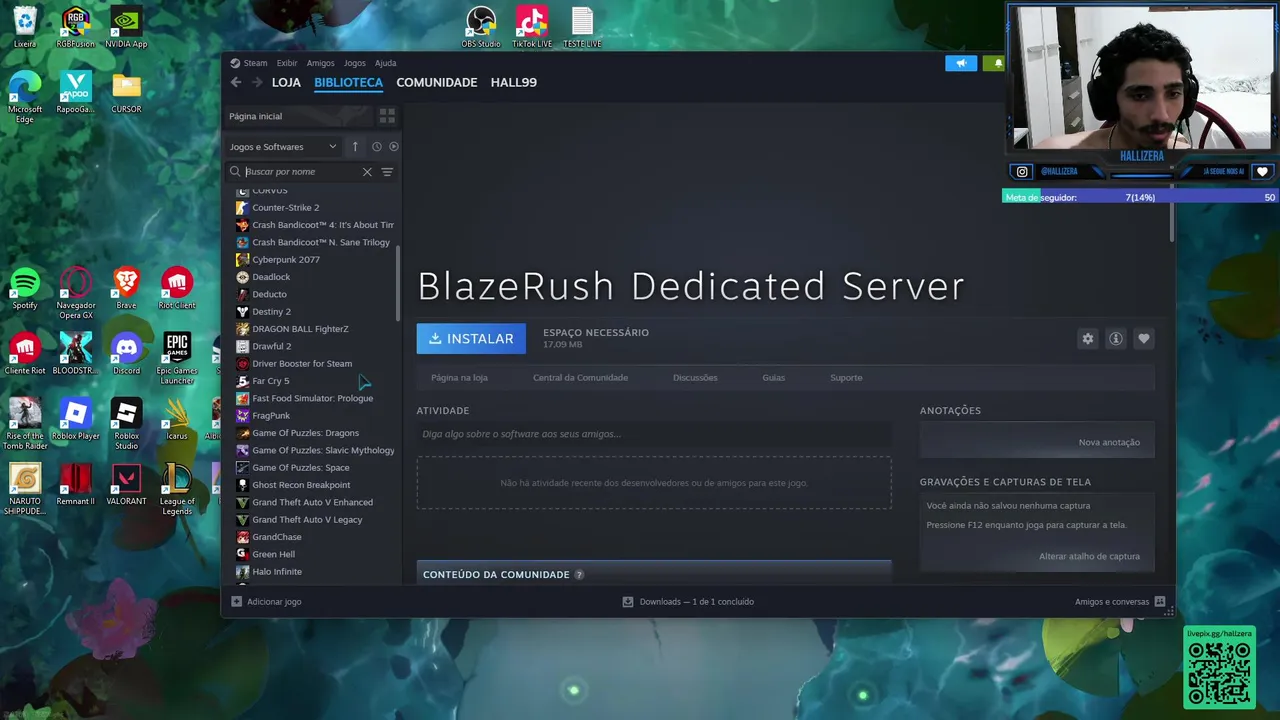Open NVIDIA App desktop icon
1280x720 pixels.
[x=126, y=28]
